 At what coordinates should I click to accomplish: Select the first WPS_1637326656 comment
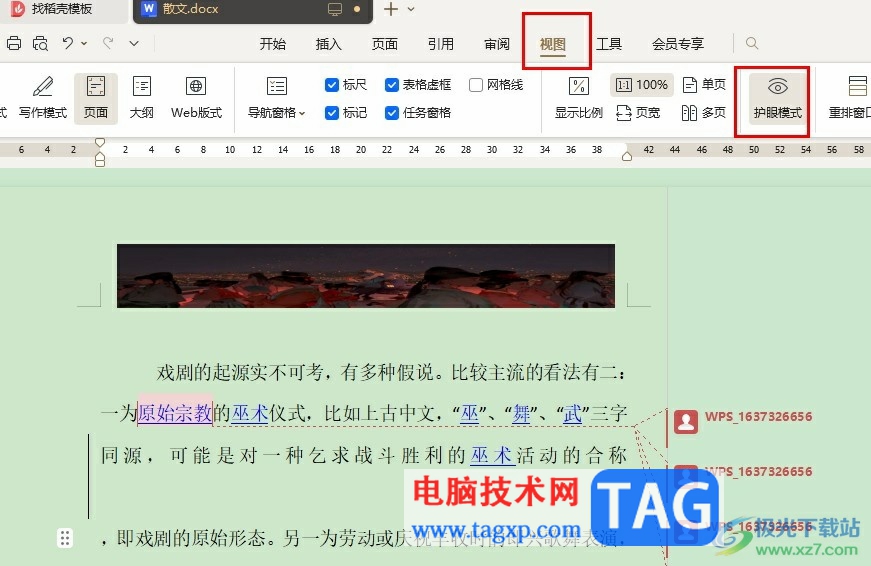[758, 417]
